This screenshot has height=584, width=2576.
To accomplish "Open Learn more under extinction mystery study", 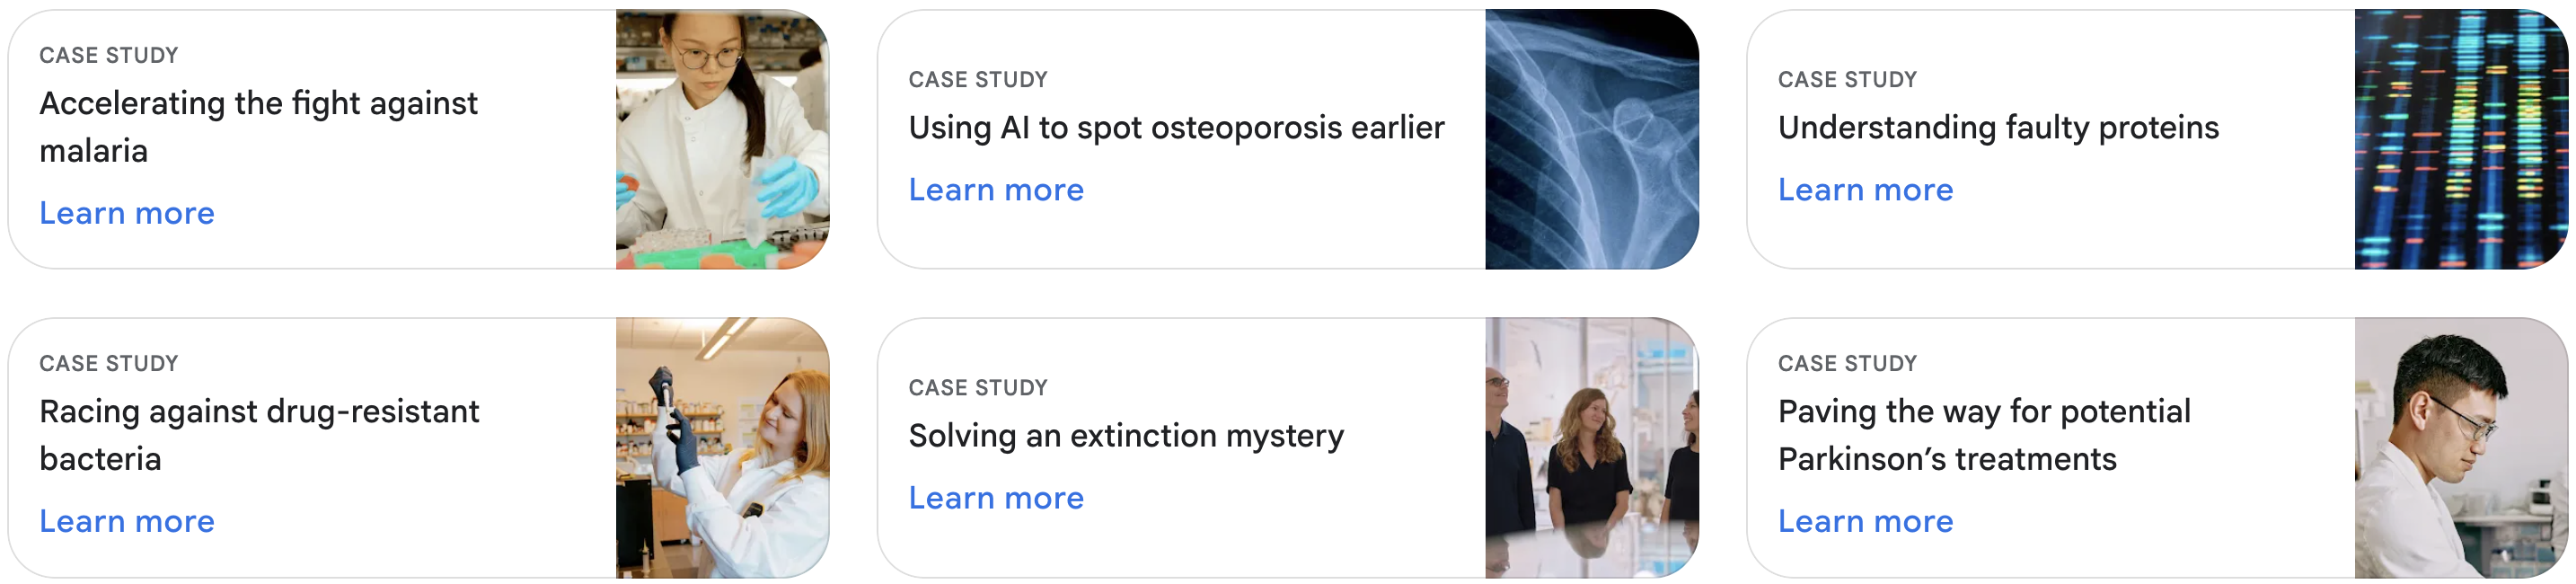I will point(996,498).
